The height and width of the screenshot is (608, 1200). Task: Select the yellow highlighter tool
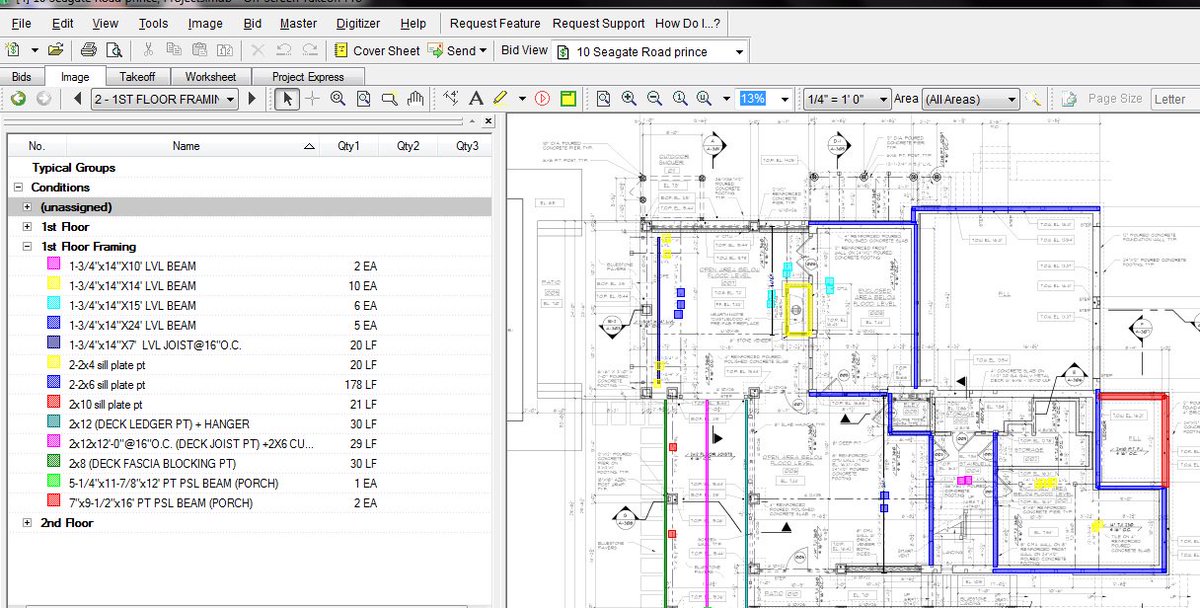click(500, 99)
